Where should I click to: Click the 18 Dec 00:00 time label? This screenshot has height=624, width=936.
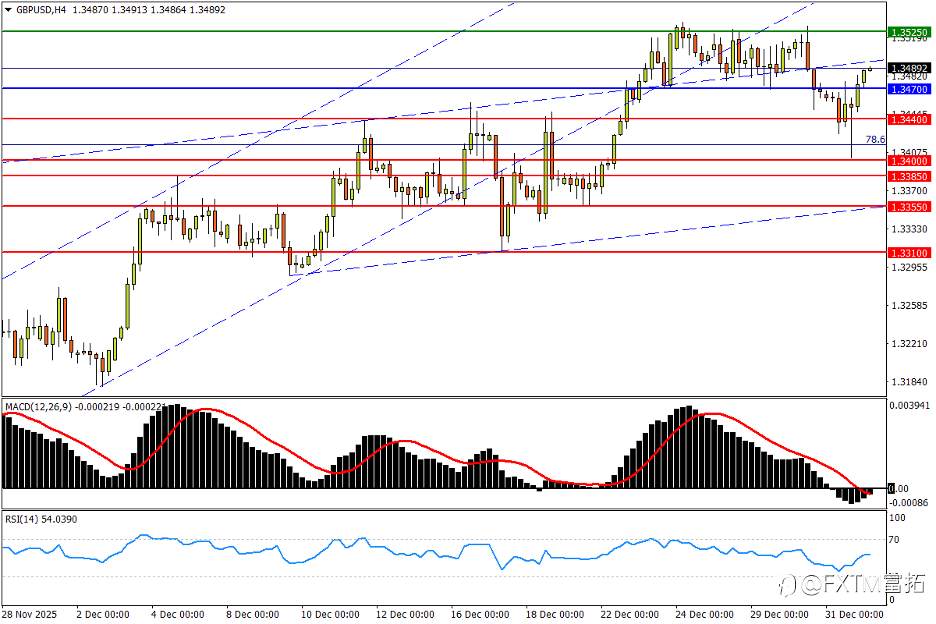point(555,614)
